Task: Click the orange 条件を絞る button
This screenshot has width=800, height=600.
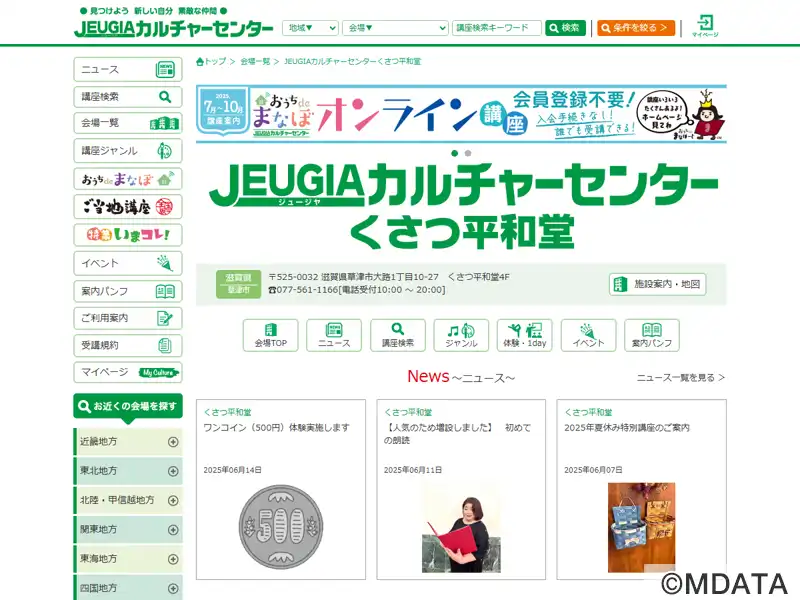Action: (636, 28)
